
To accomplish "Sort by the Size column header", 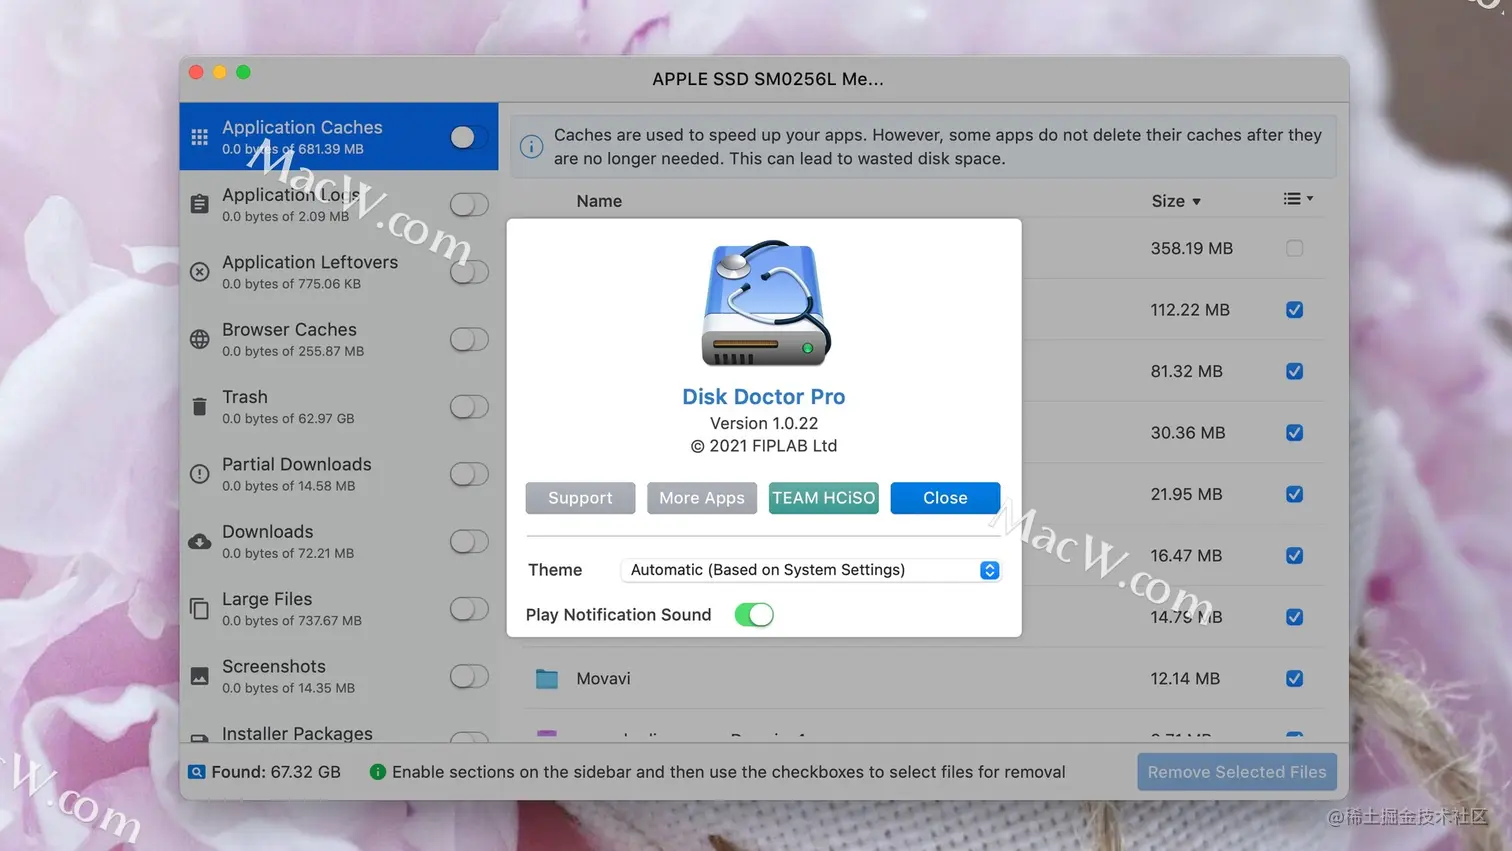I will pos(1175,201).
